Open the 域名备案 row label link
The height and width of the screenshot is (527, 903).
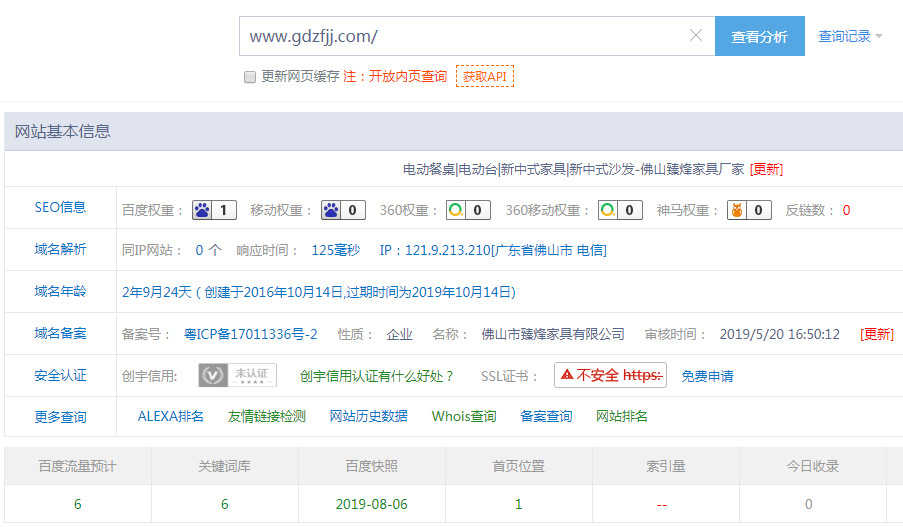coord(60,333)
